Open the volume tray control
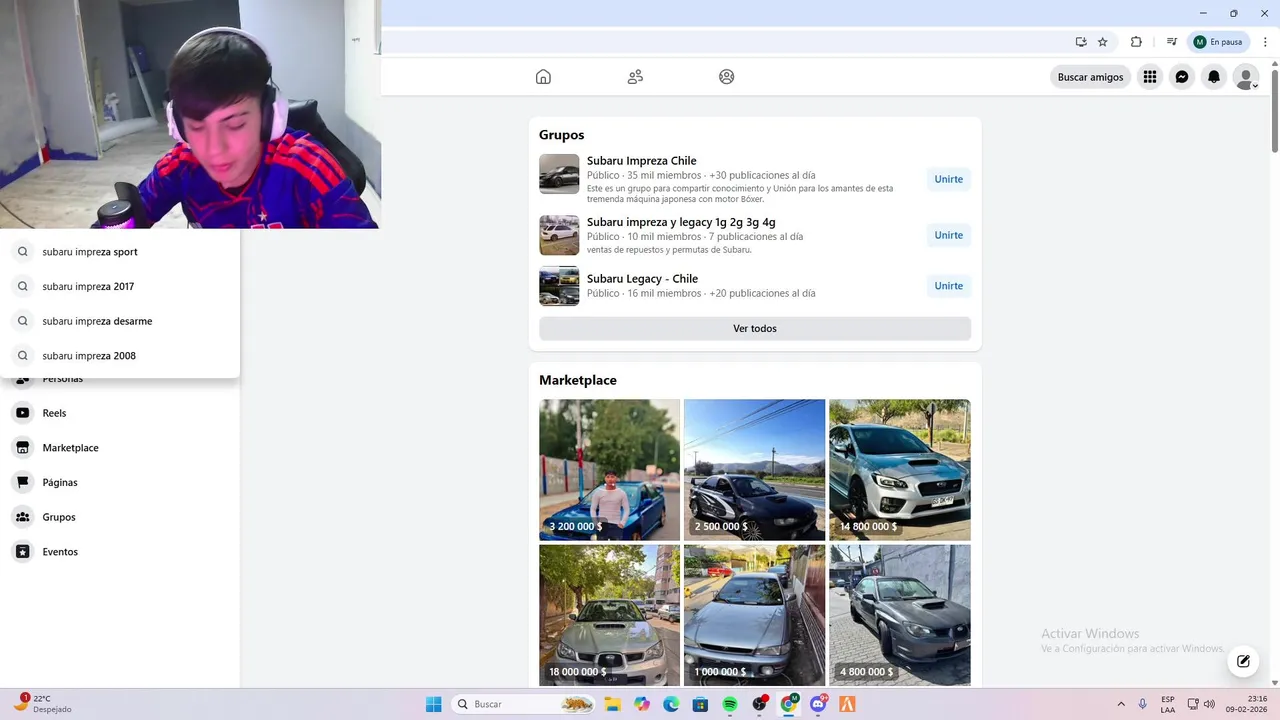 point(1209,704)
